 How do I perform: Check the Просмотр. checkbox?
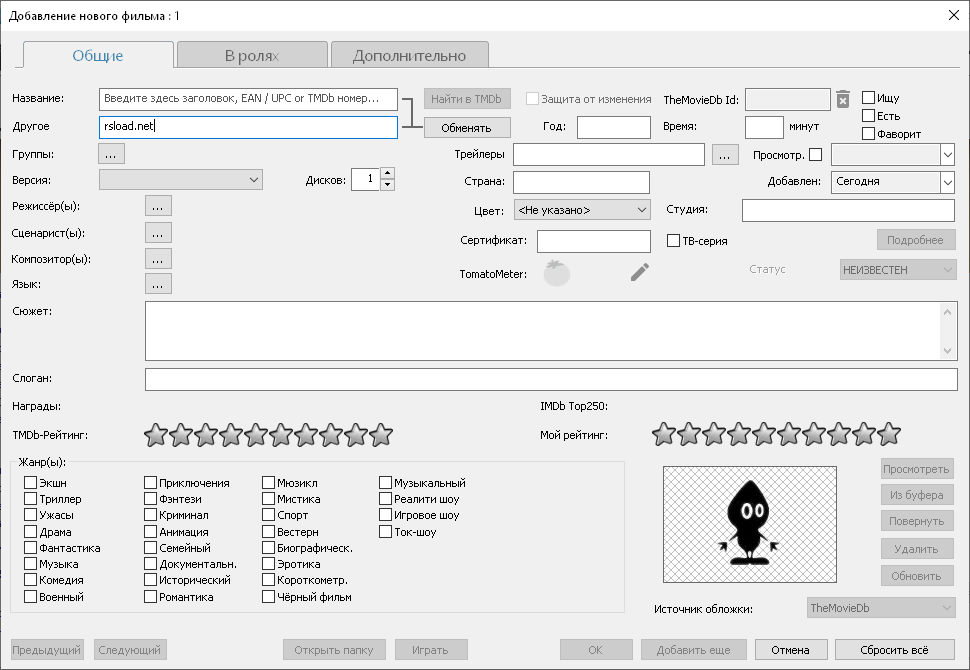tap(816, 155)
